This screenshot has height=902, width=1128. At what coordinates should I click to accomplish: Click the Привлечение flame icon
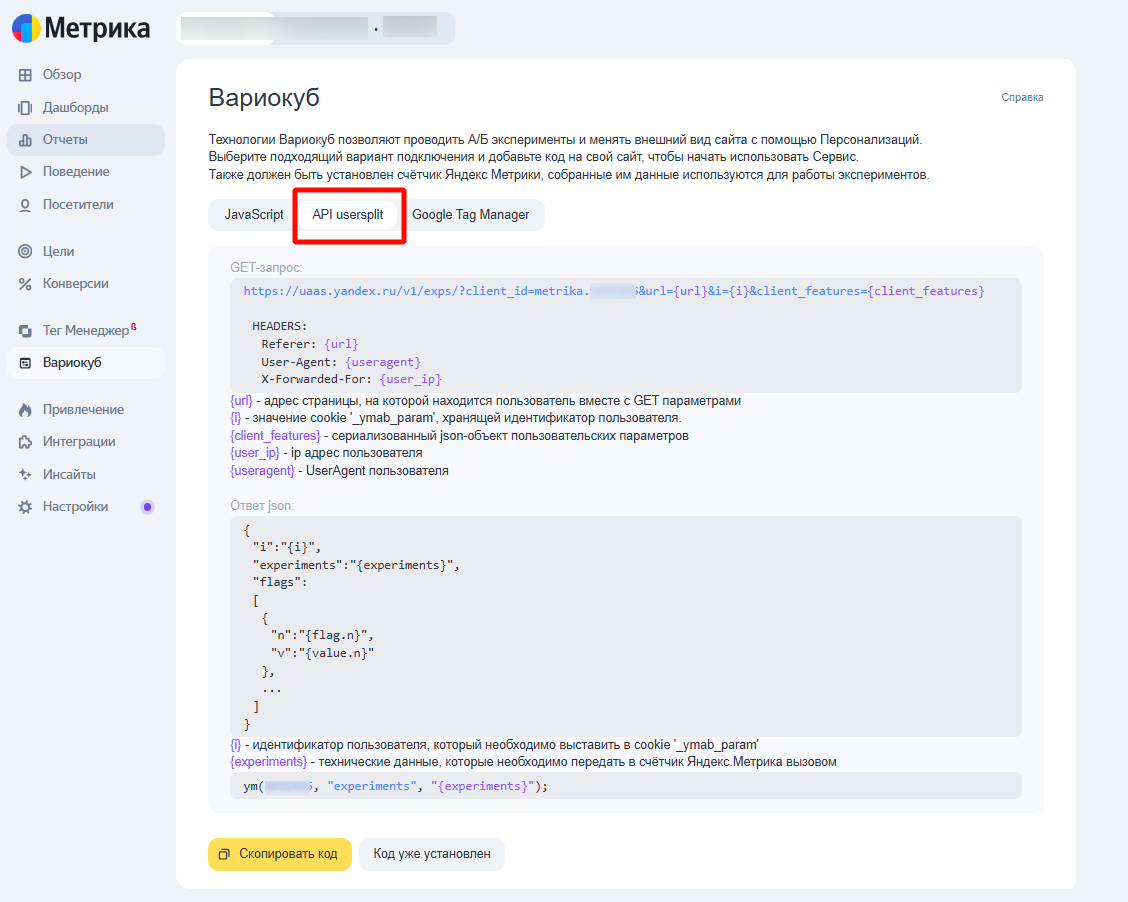tap(25, 410)
